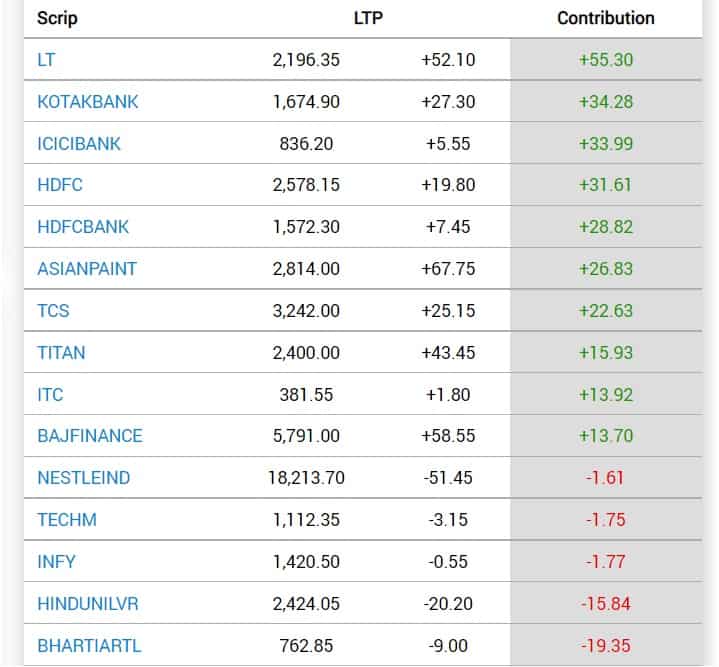Click NESTLEIND change value -51.45
Screen dimensions: 719x667
(448, 478)
